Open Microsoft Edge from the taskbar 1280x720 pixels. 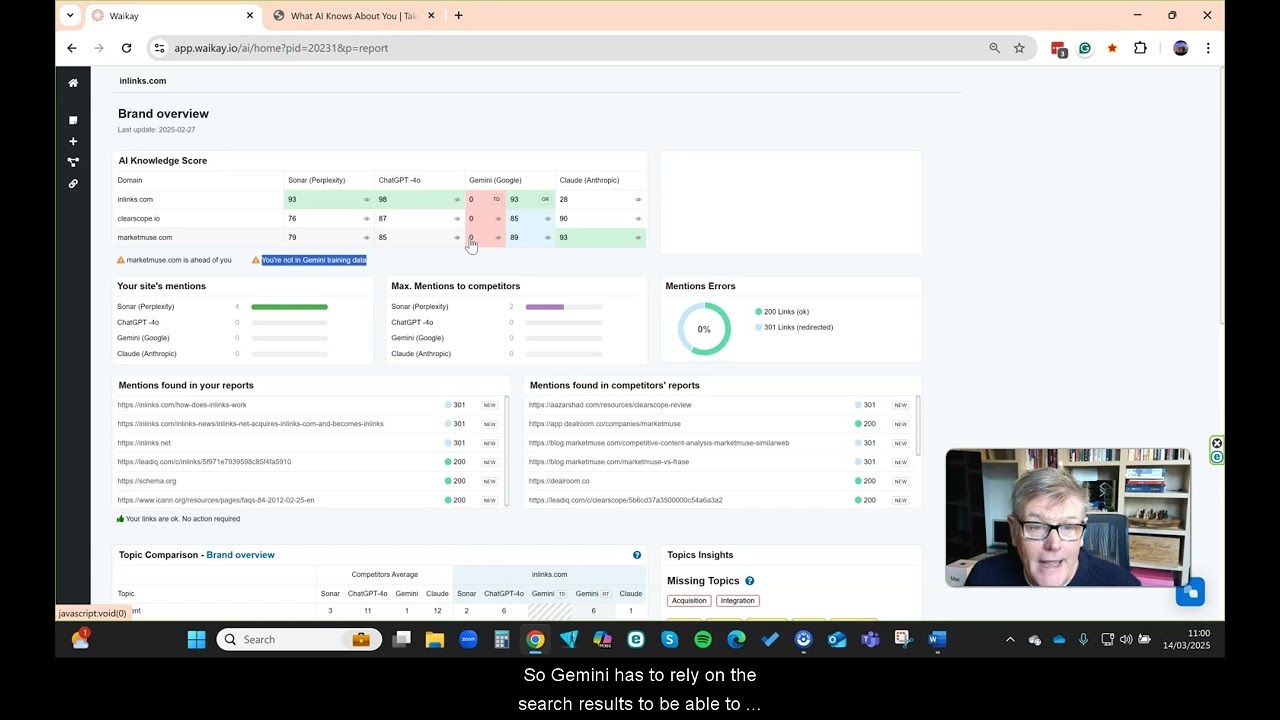coord(736,640)
